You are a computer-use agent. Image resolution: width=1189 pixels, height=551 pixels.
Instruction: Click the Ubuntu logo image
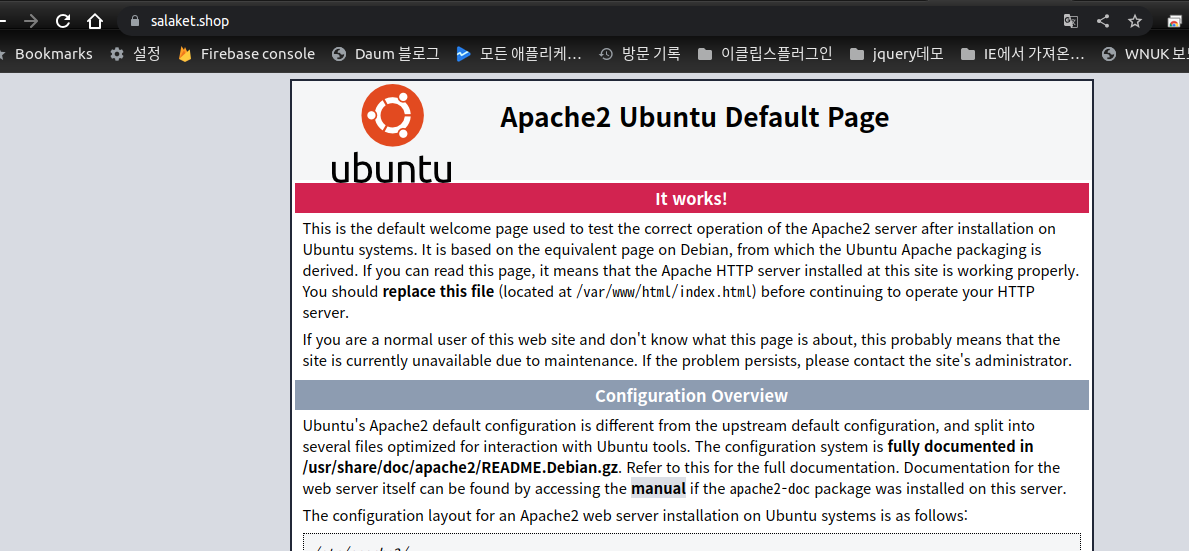coord(391,133)
